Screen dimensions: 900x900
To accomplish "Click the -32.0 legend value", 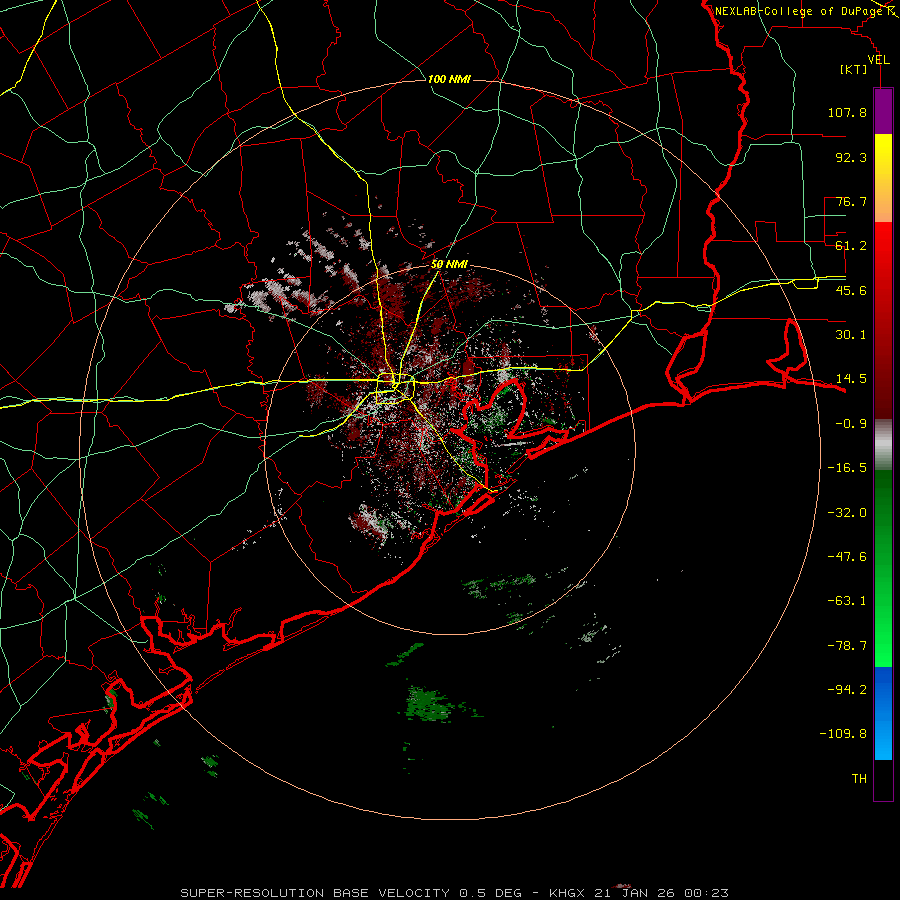I will (847, 513).
